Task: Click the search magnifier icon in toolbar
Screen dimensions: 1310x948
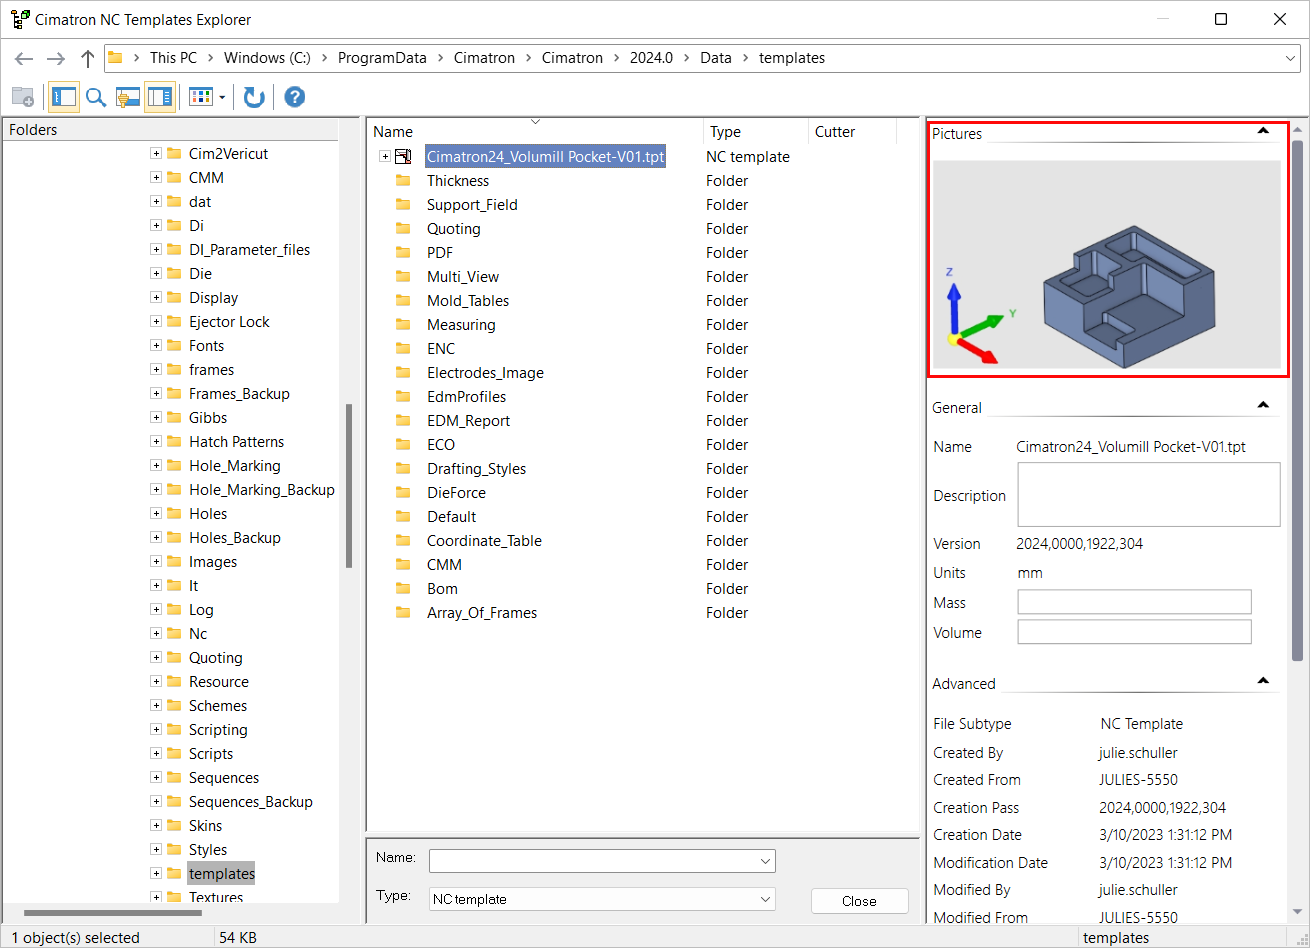Action: (x=96, y=97)
